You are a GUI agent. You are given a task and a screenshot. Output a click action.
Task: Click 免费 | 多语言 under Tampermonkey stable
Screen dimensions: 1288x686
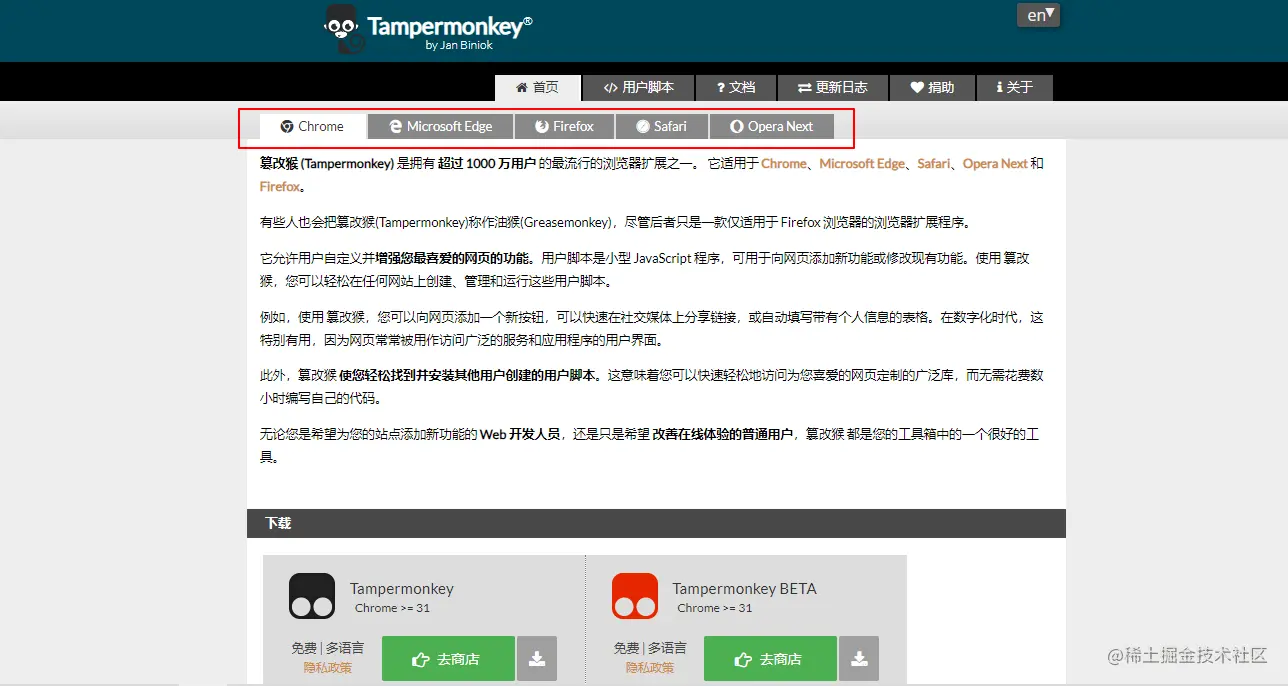pos(328,648)
